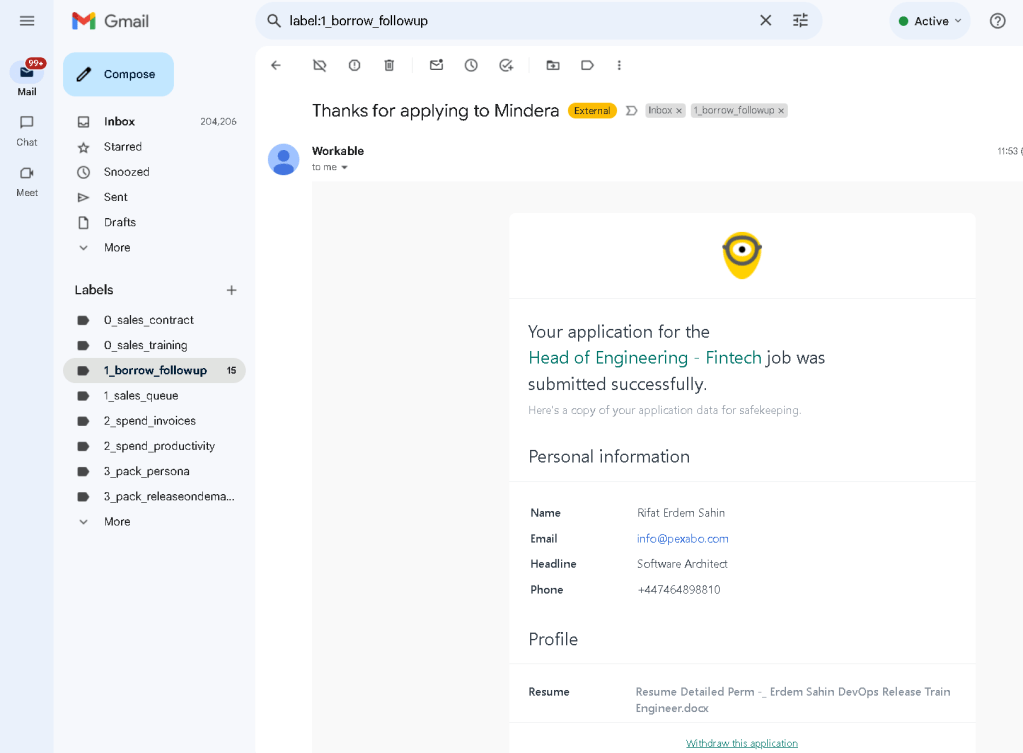The height and width of the screenshot is (753, 1023).
Task: Mark the email as unread
Action: 436,65
